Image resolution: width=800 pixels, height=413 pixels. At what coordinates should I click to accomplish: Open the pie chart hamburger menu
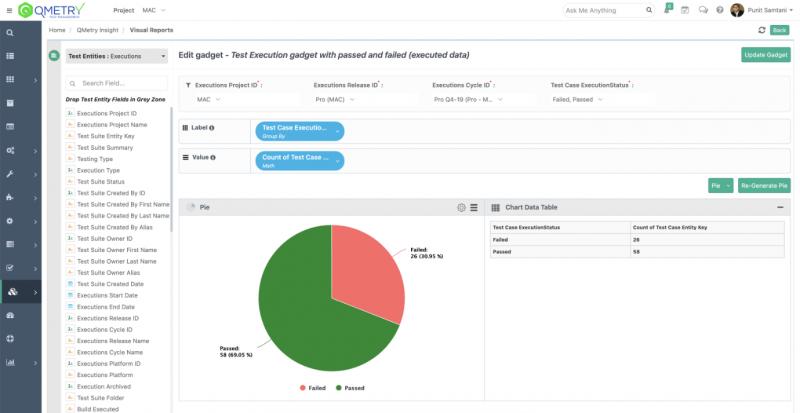[x=474, y=207]
